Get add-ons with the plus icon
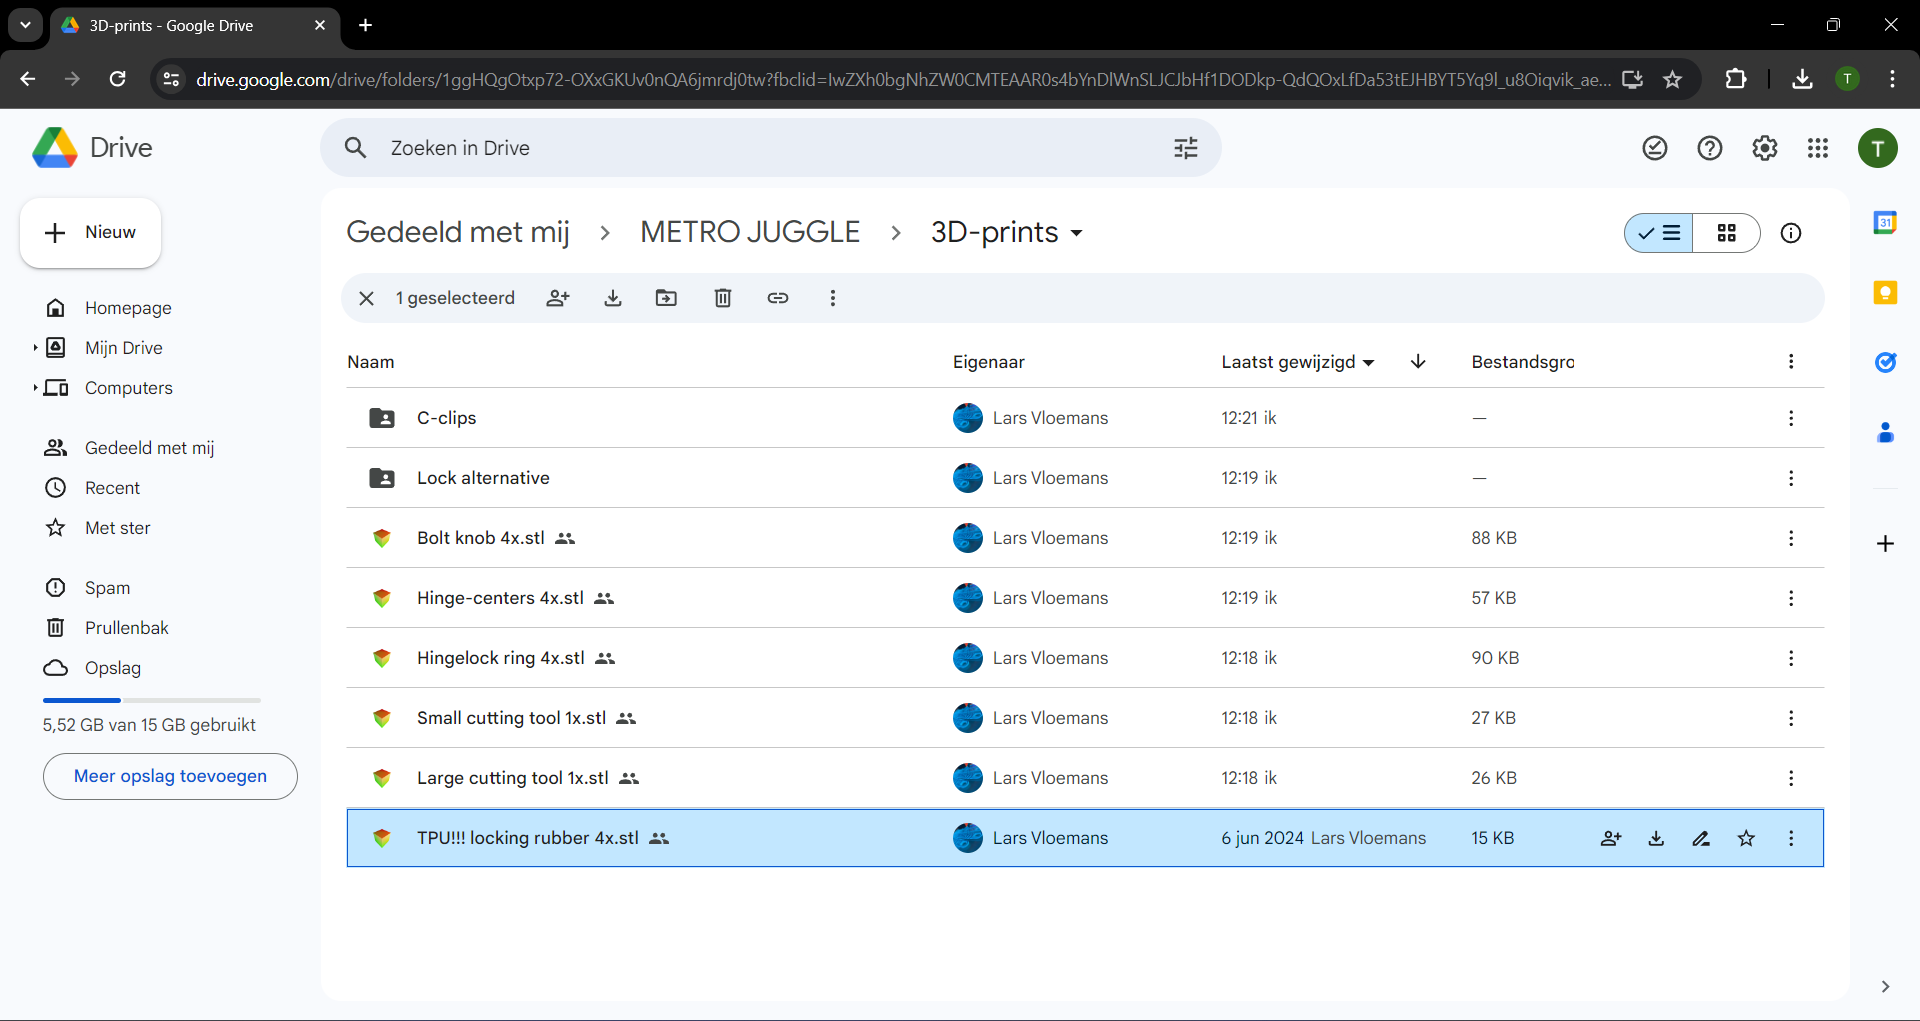This screenshot has width=1920, height=1021. point(1885,543)
